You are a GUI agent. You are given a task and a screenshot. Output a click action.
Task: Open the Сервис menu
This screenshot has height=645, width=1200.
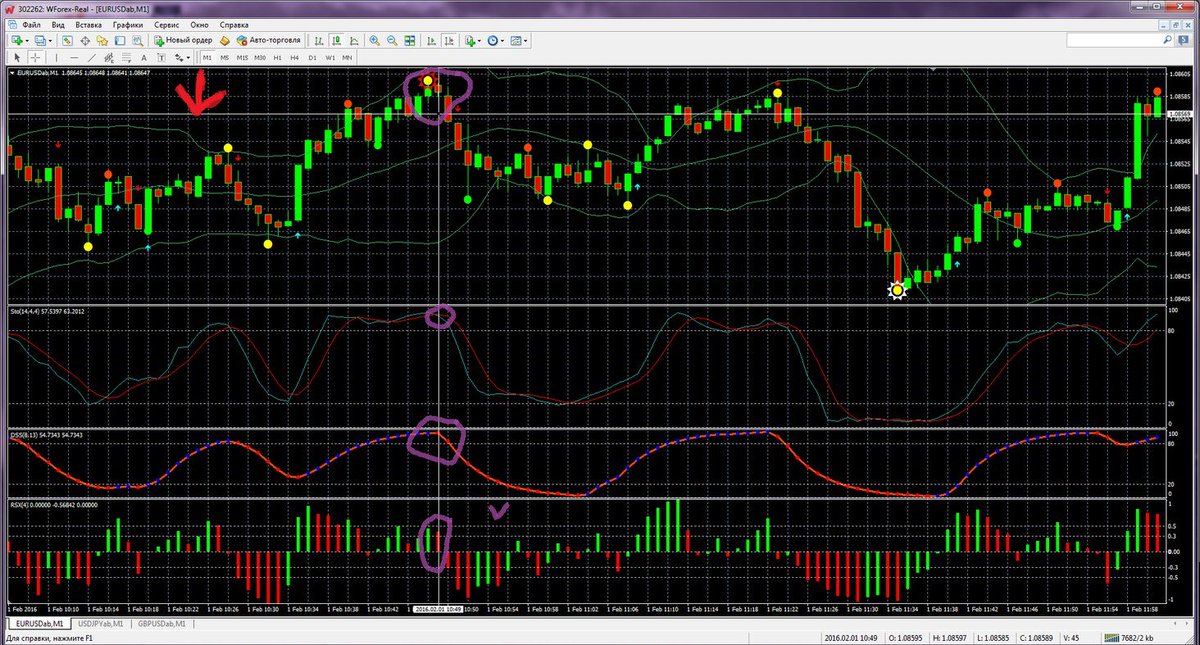click(x=166, y=22)
